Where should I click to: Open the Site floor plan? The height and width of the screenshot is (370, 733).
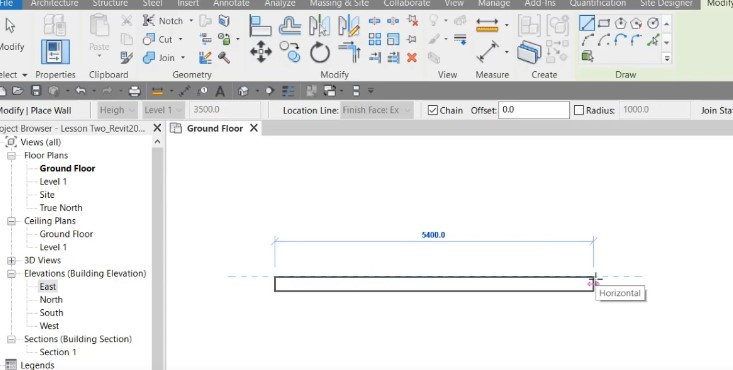point(47,195)
